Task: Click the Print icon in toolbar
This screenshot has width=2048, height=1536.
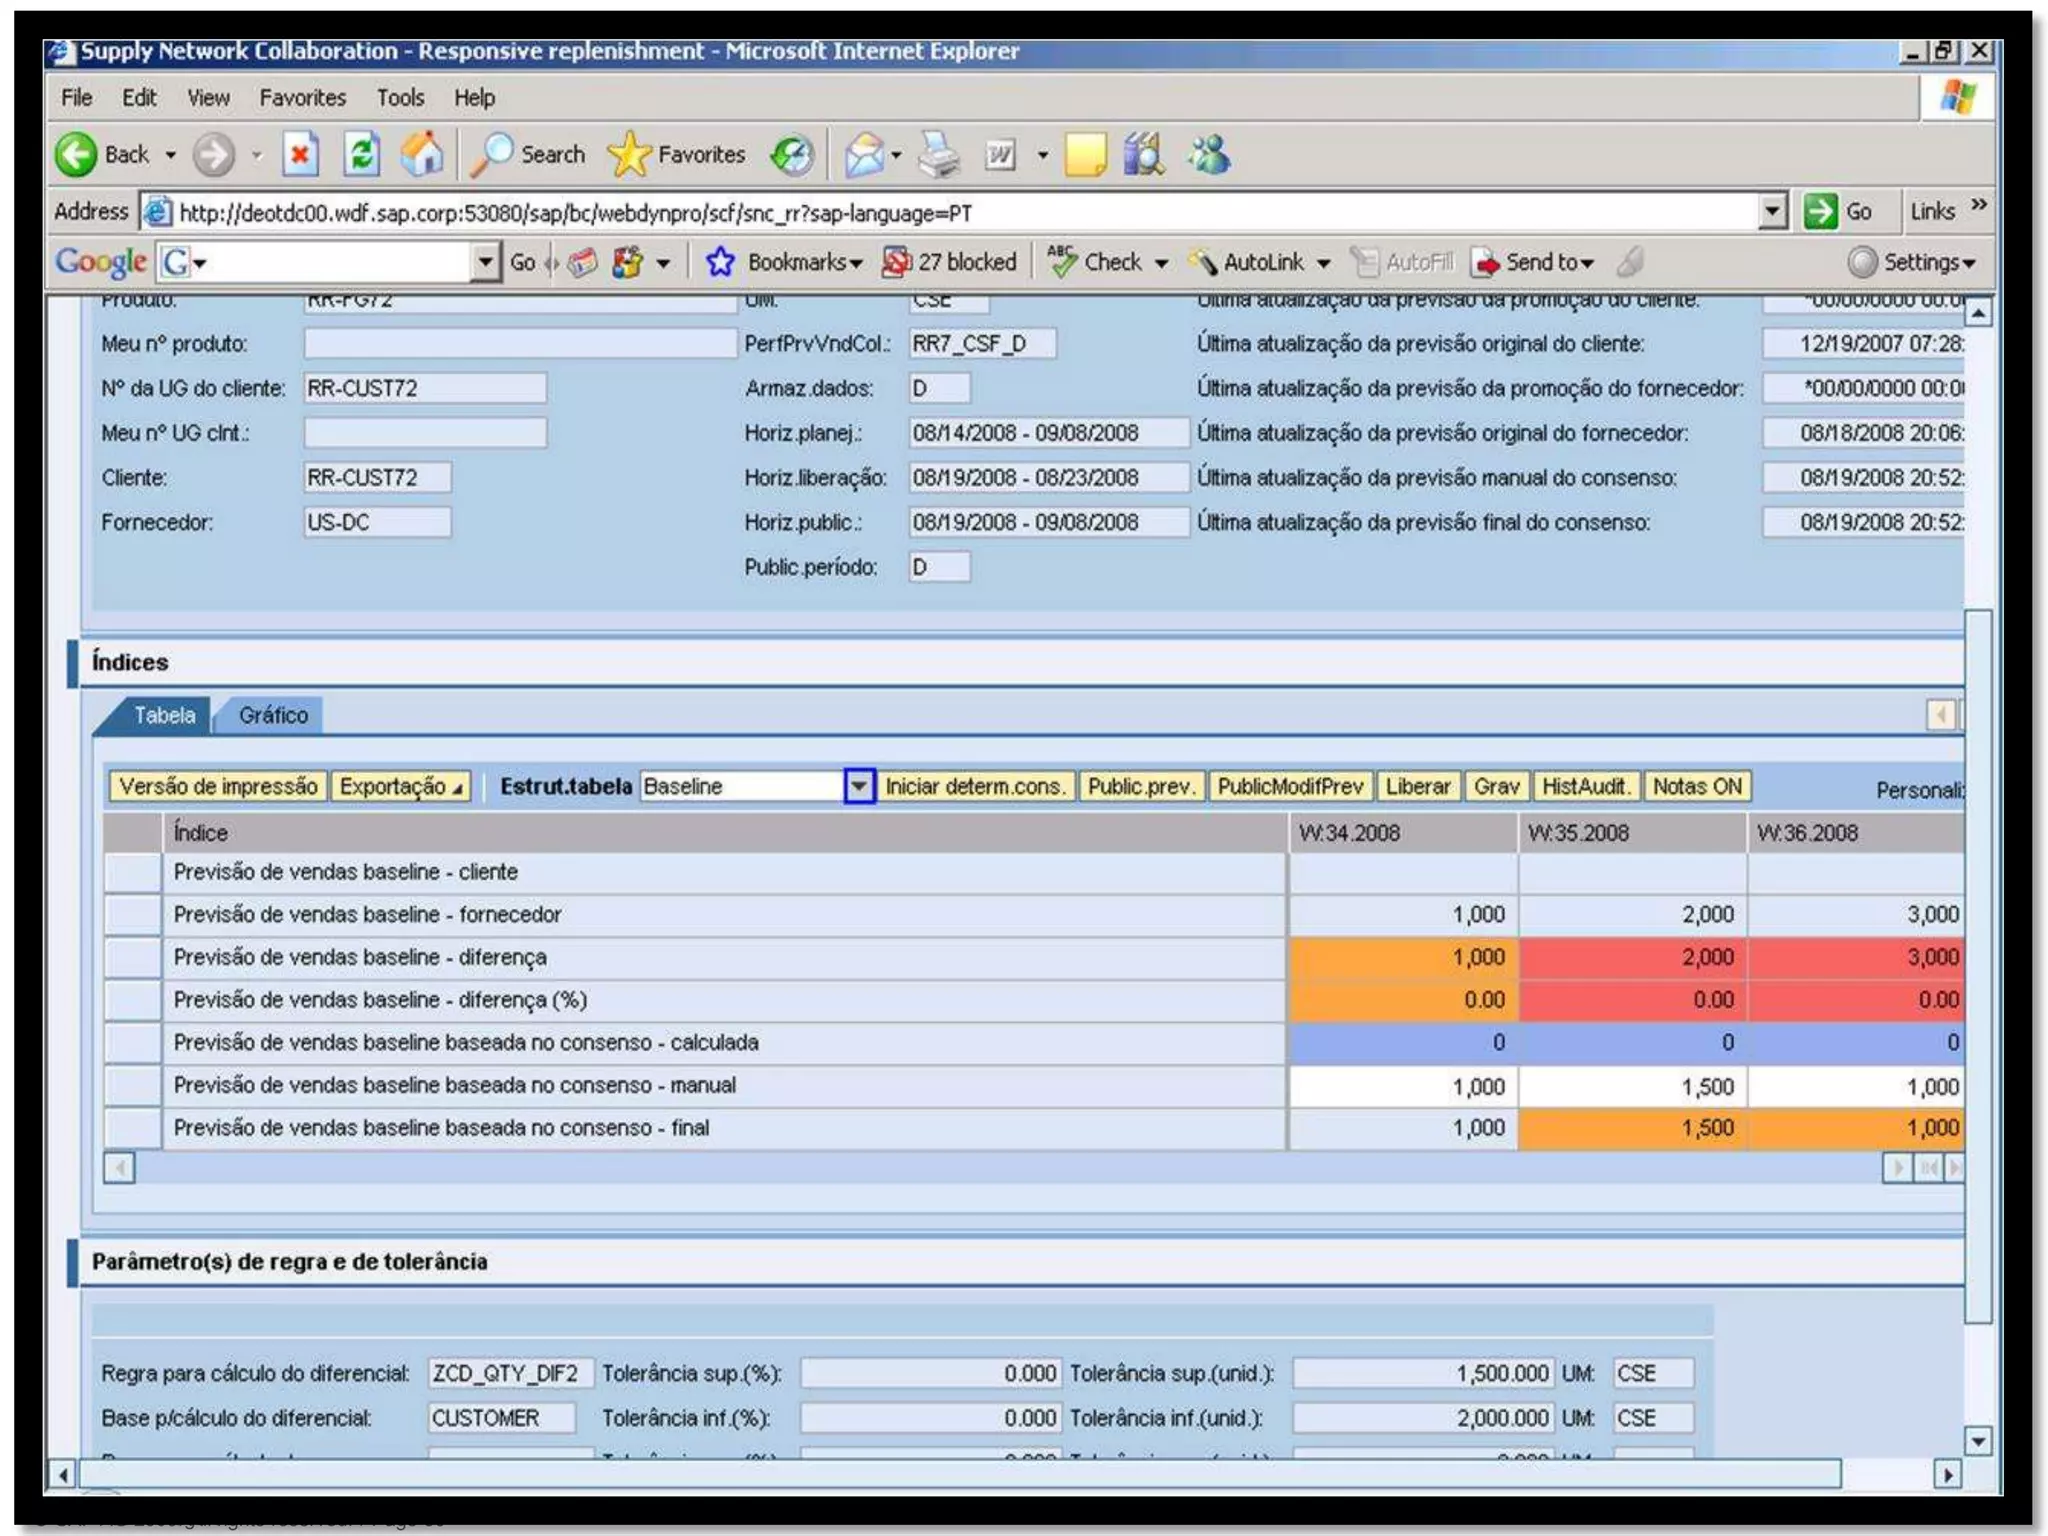Action: click(939, 155)
